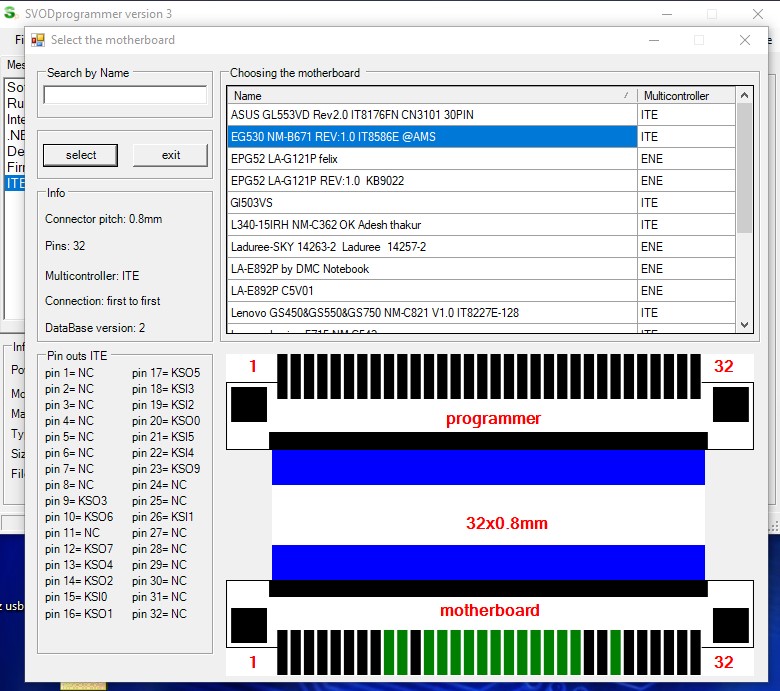Screen dimensions: 780x691
Task: Click the pin 18= KSI3 entry
Action: [163, 389]
